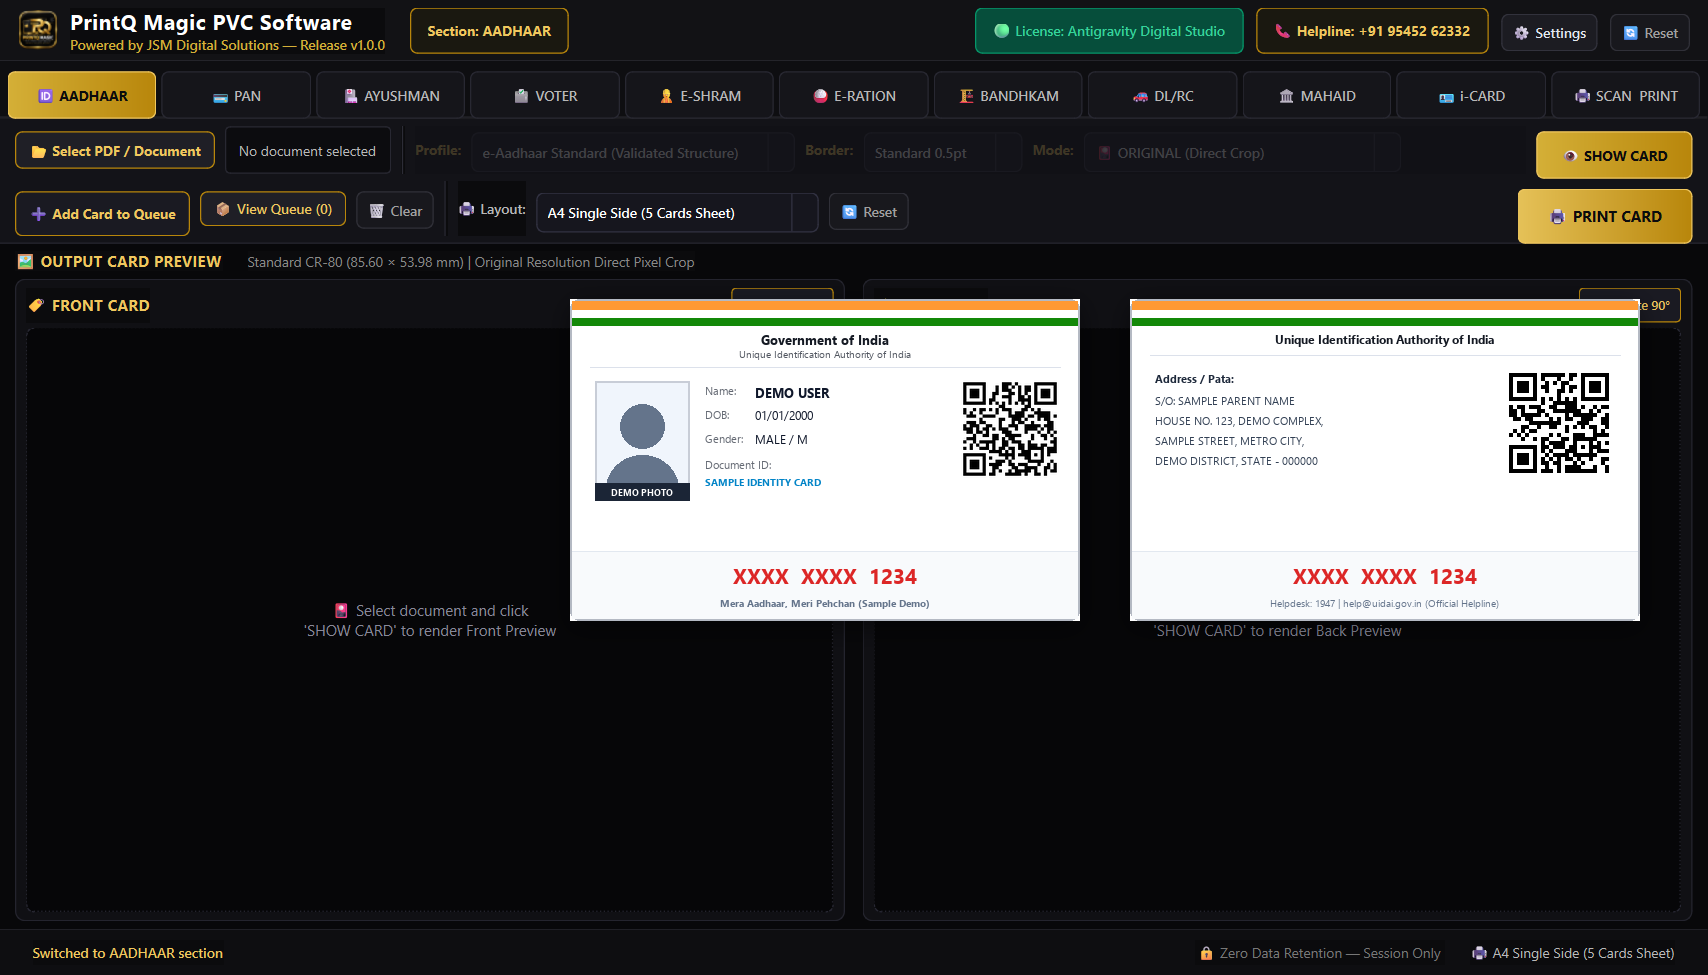Click the status bar printer icon
Viewport: 1708px width, 975px height.
point(1479,954)
